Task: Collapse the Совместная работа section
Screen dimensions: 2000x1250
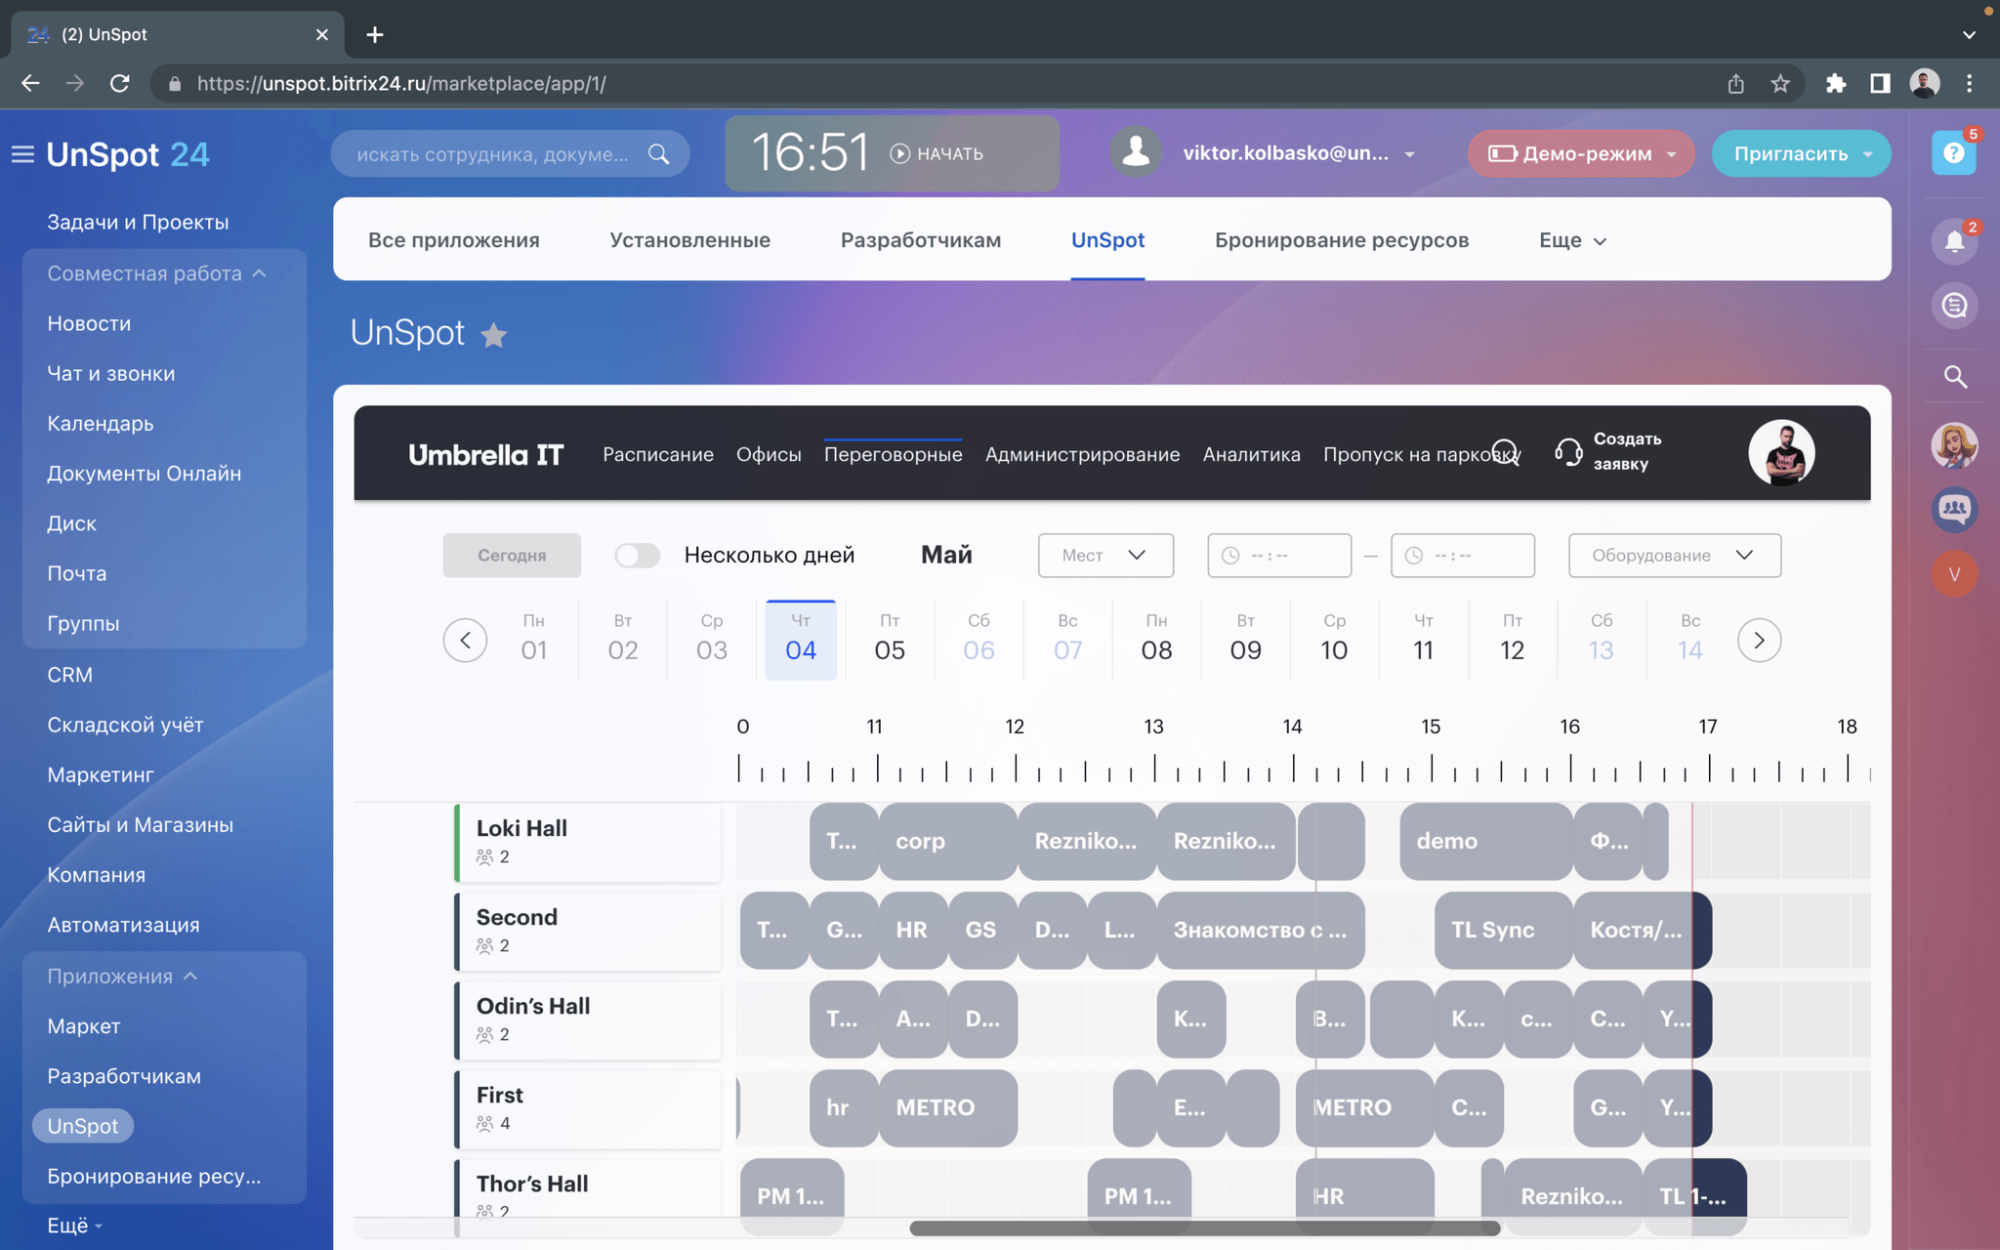Action: (157, 273)
